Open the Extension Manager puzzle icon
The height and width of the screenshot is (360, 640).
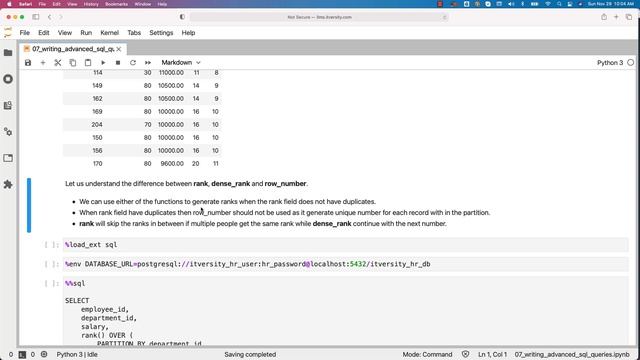point(8,184)
